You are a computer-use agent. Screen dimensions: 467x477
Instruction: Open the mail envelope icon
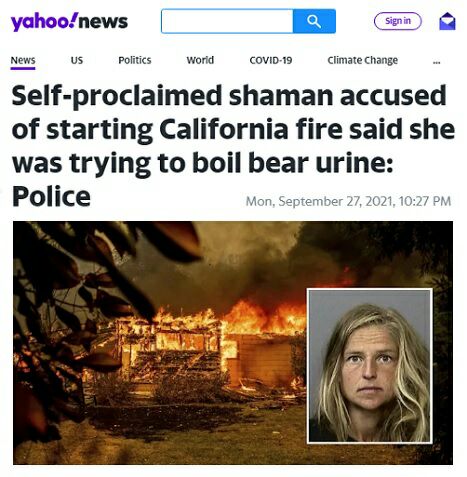(x=447, y=21)
